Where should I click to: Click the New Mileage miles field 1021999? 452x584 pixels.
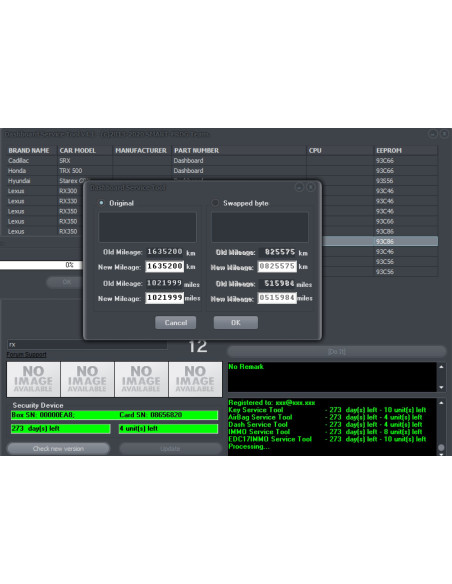click(165, 298)
